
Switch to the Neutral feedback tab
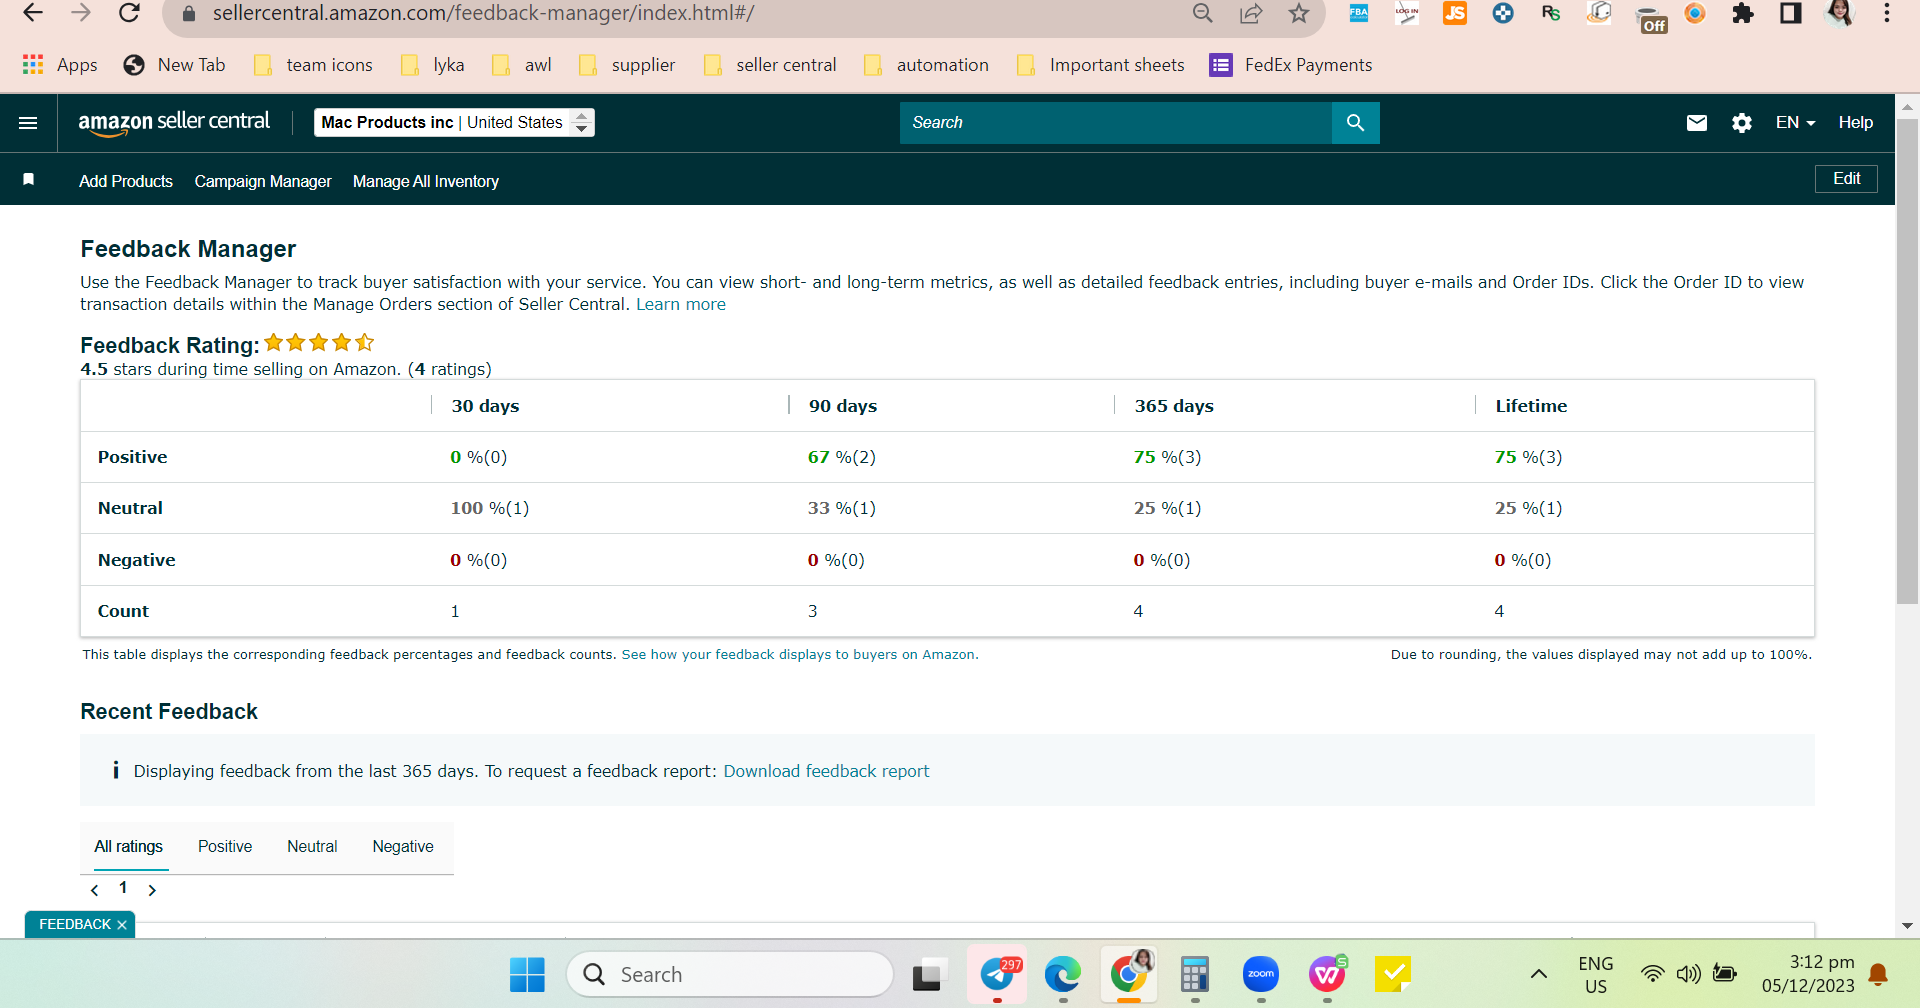point(312,847)
